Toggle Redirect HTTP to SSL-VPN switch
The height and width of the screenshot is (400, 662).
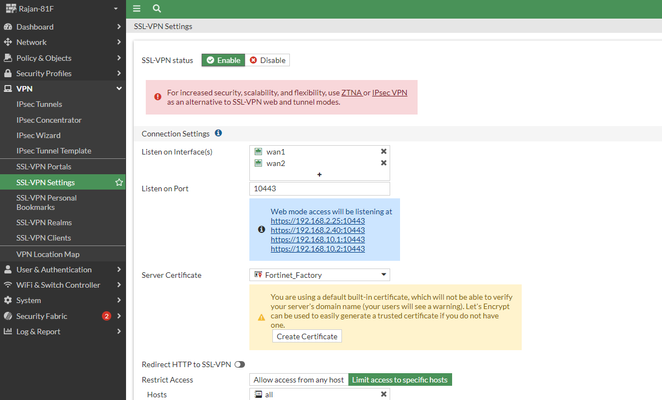point(240,364)
